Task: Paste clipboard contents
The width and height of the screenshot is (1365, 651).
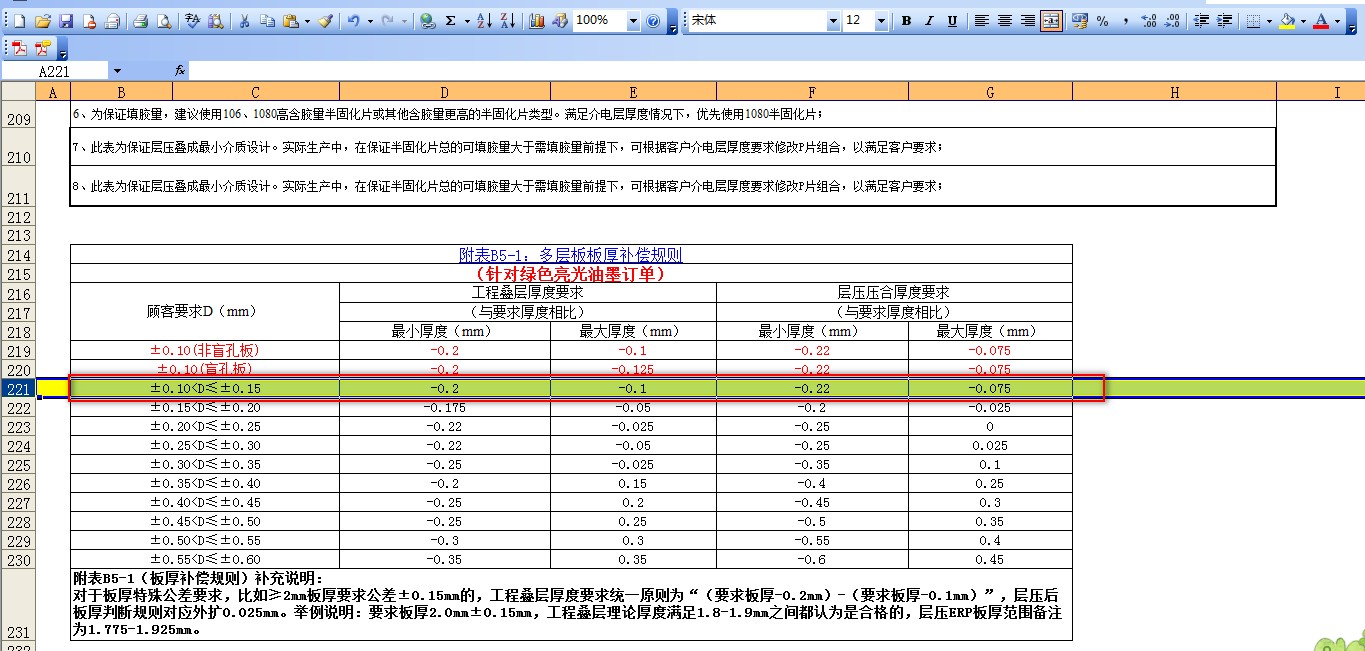Action: 290,21
